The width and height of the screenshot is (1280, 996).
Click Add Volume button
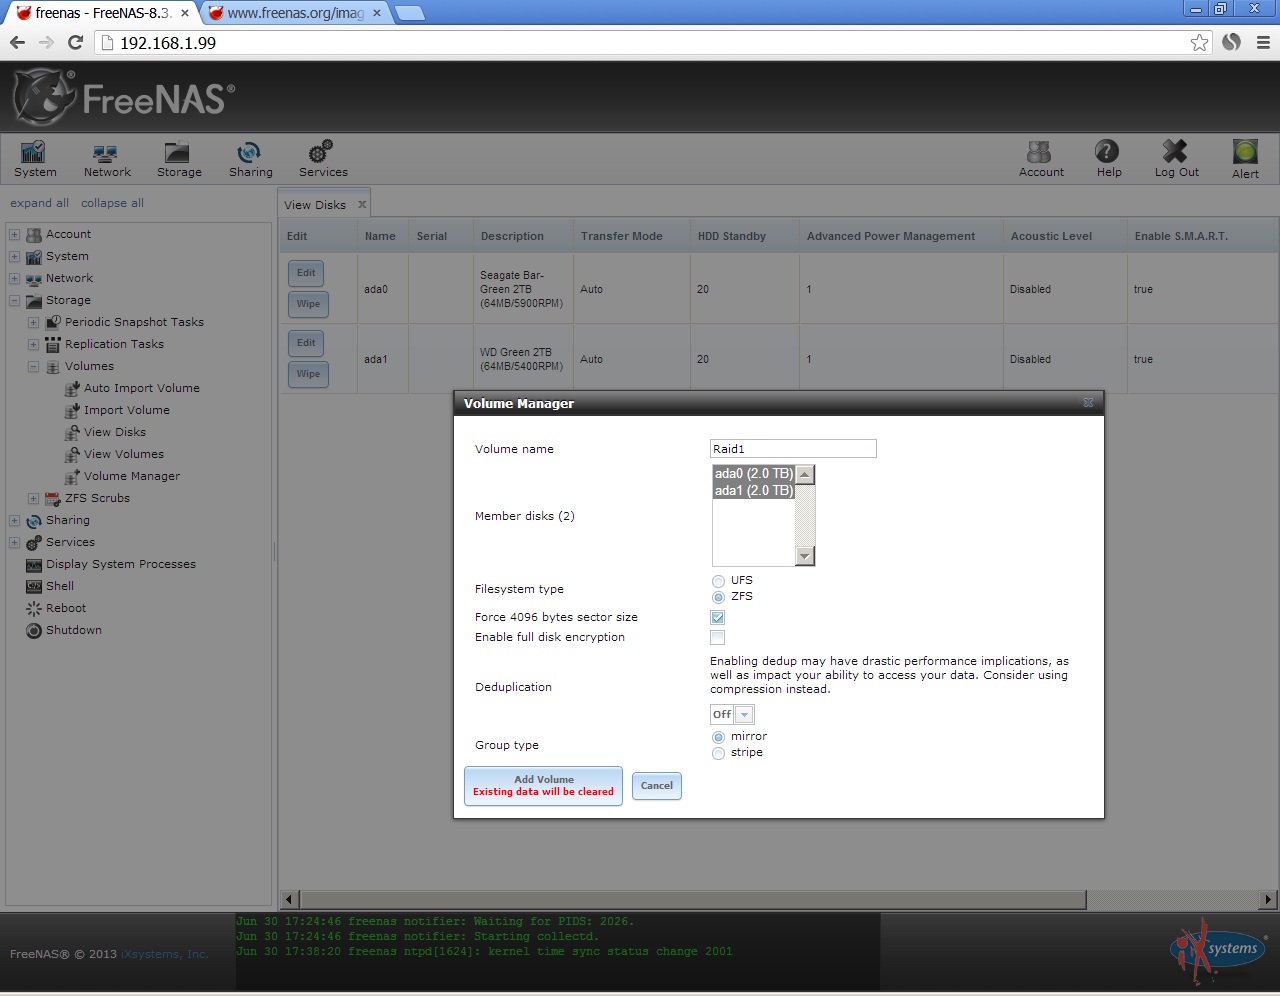tap(543, 785)
